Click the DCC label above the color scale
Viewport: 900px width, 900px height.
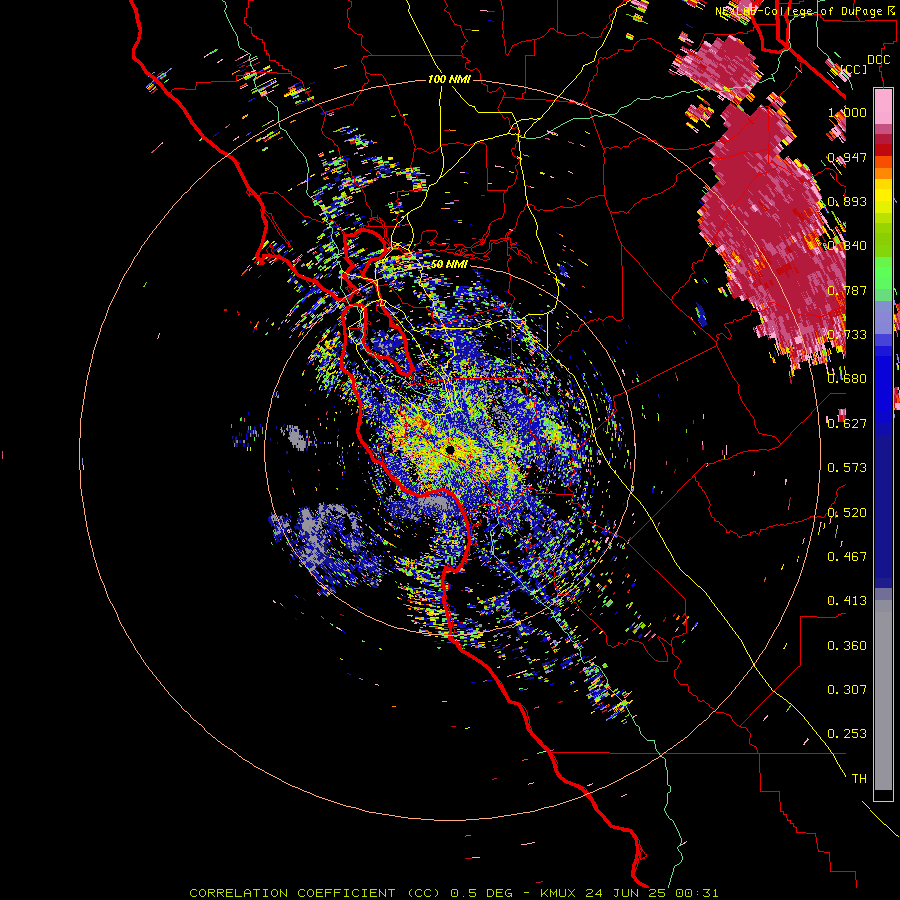point(878,60)
